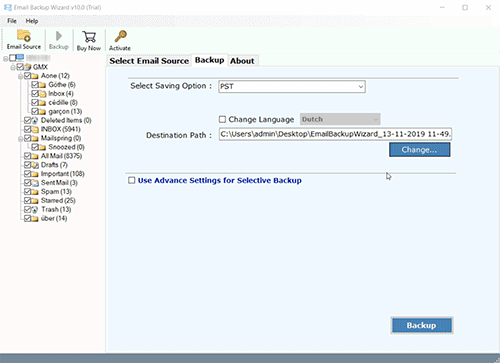Switch to the Backup tab
Viewport: 500px width, 363px height.
(209, 60)
